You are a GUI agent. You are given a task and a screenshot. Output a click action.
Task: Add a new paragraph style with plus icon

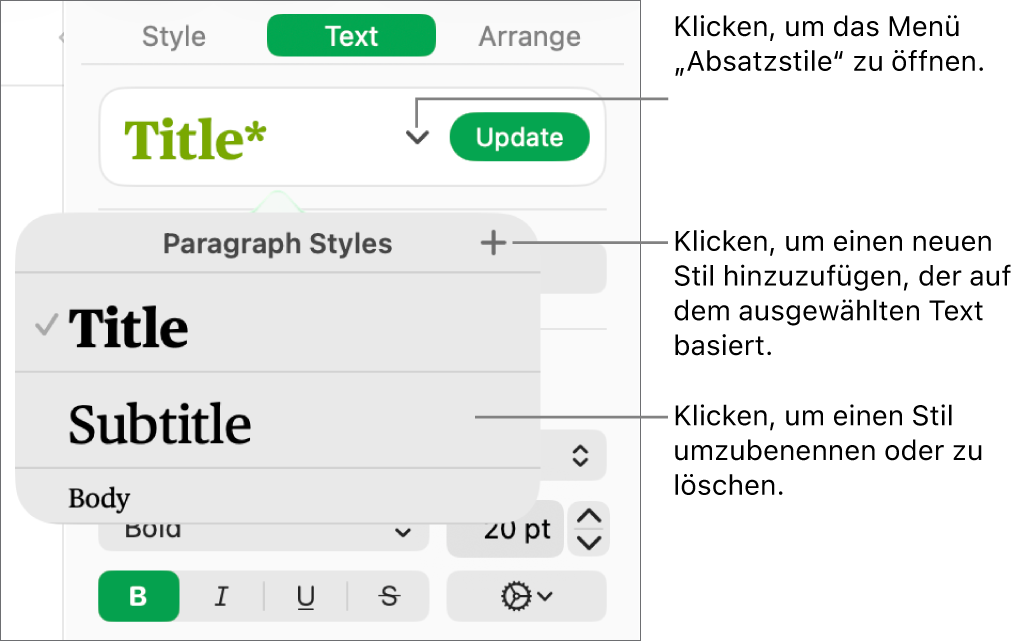tap(493, 243)
